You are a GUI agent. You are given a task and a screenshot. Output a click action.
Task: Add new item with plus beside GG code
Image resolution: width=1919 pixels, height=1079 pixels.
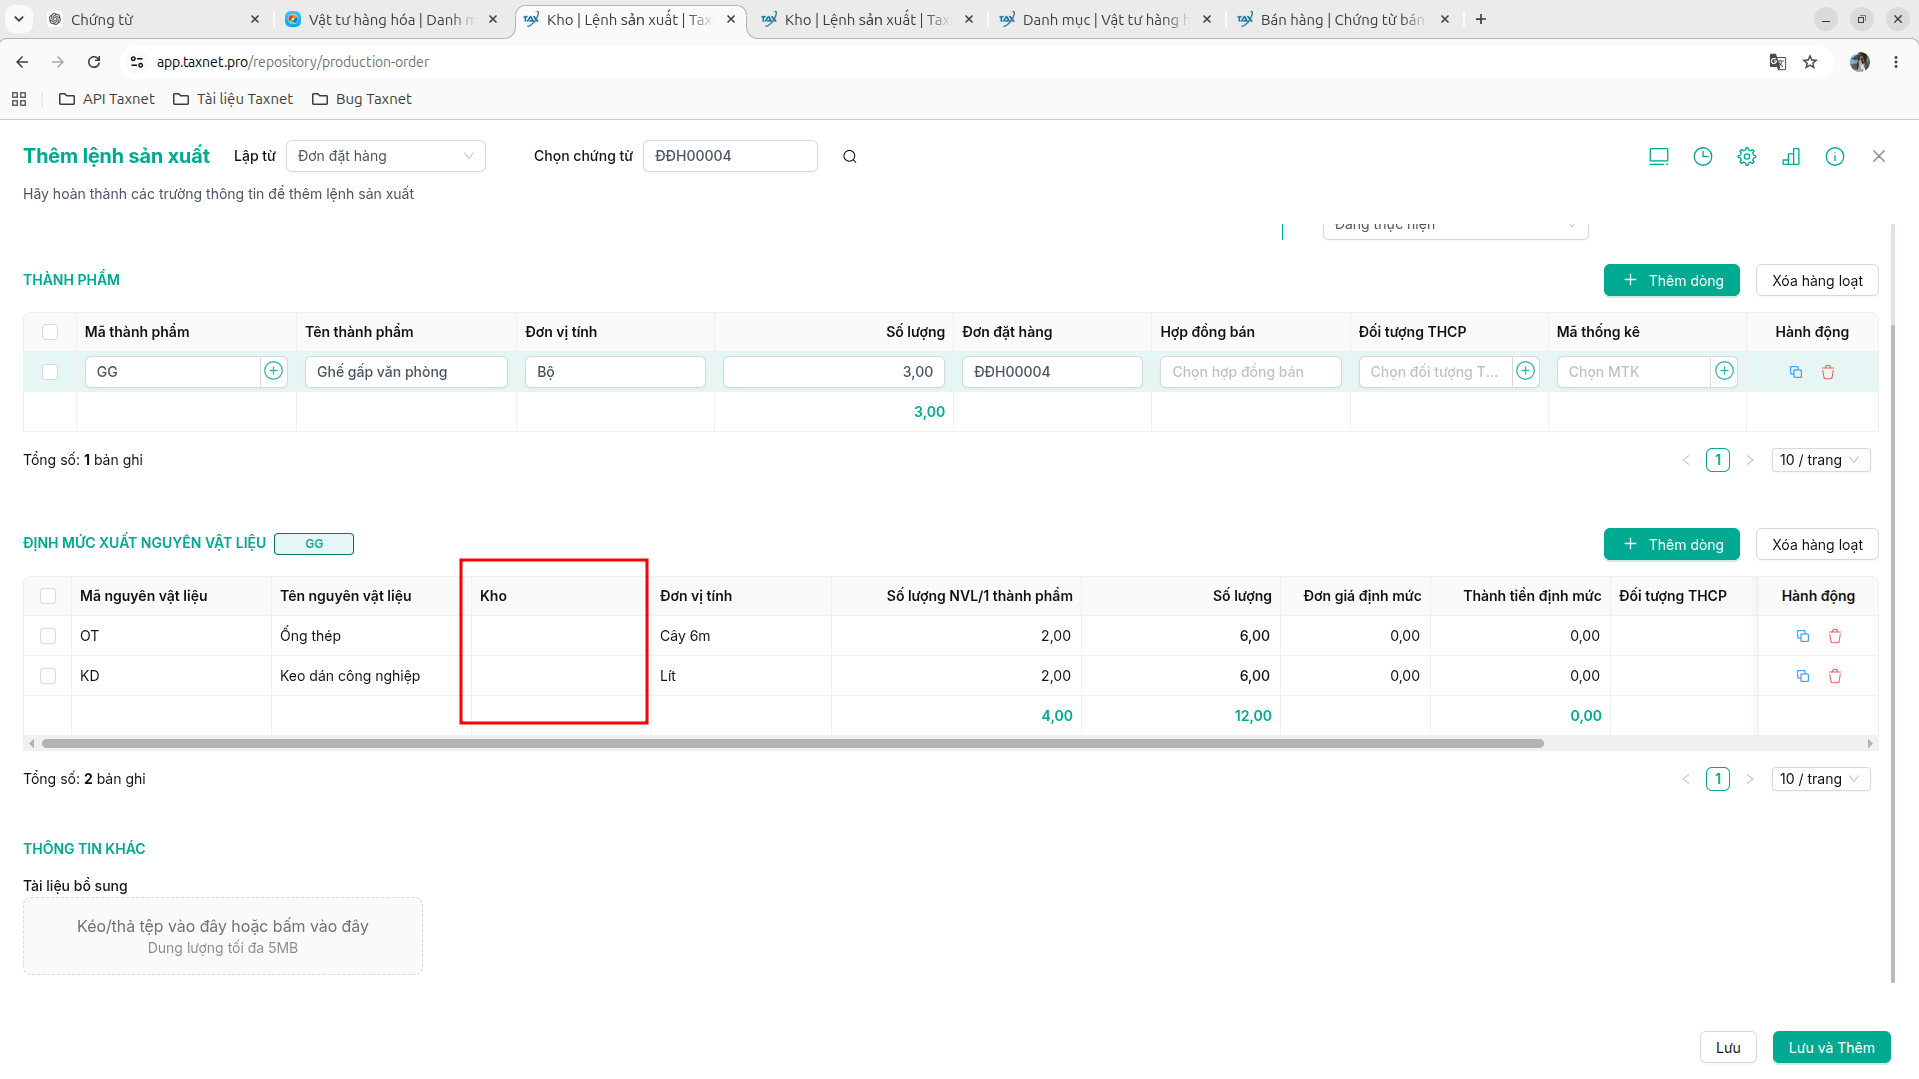point(273,371)
